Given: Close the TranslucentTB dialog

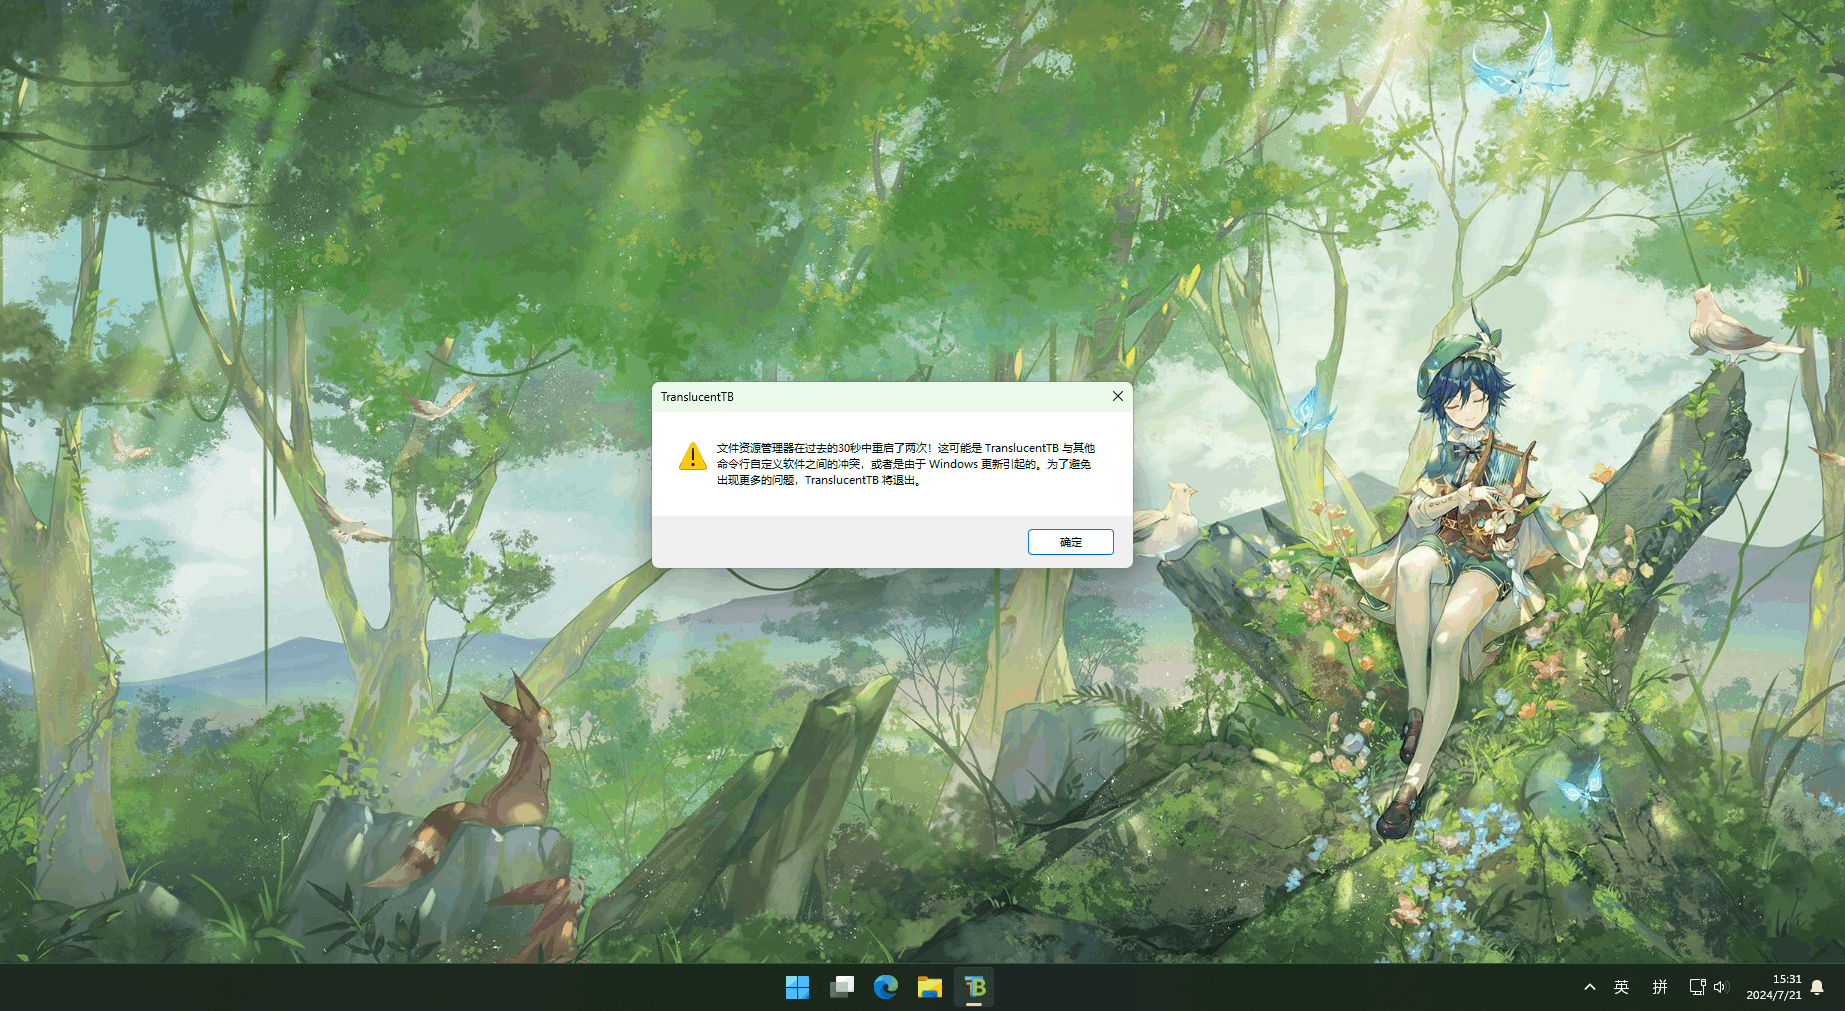Looking at the screenshot, I should tap(1117, 396).
